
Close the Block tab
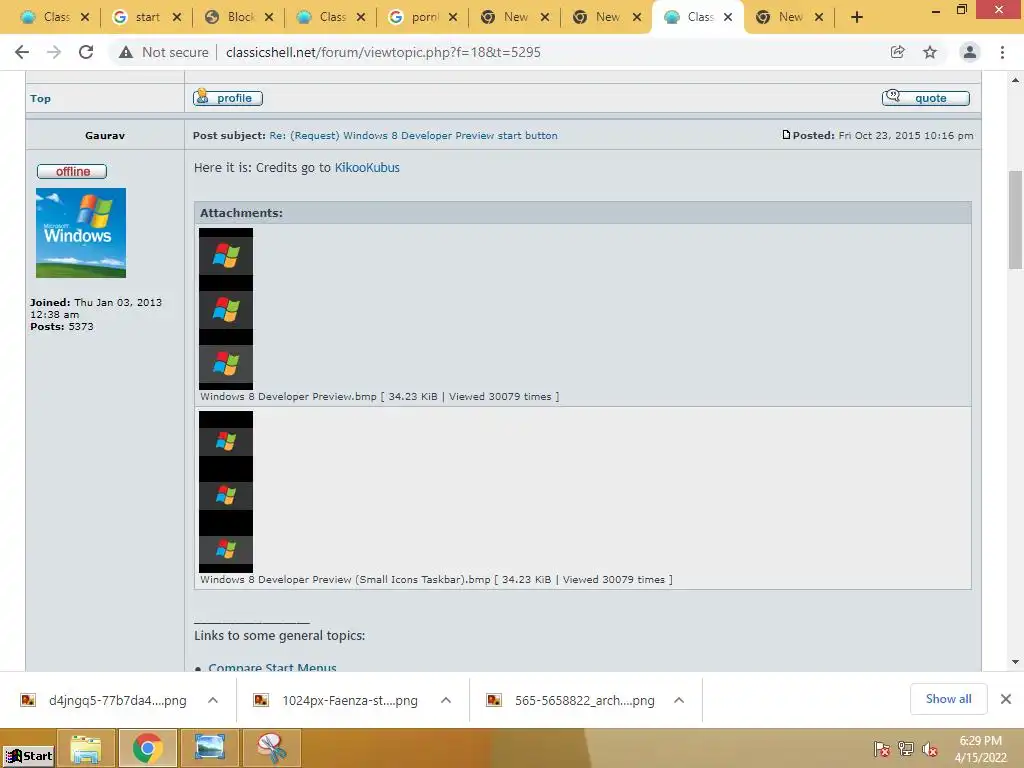269,18
